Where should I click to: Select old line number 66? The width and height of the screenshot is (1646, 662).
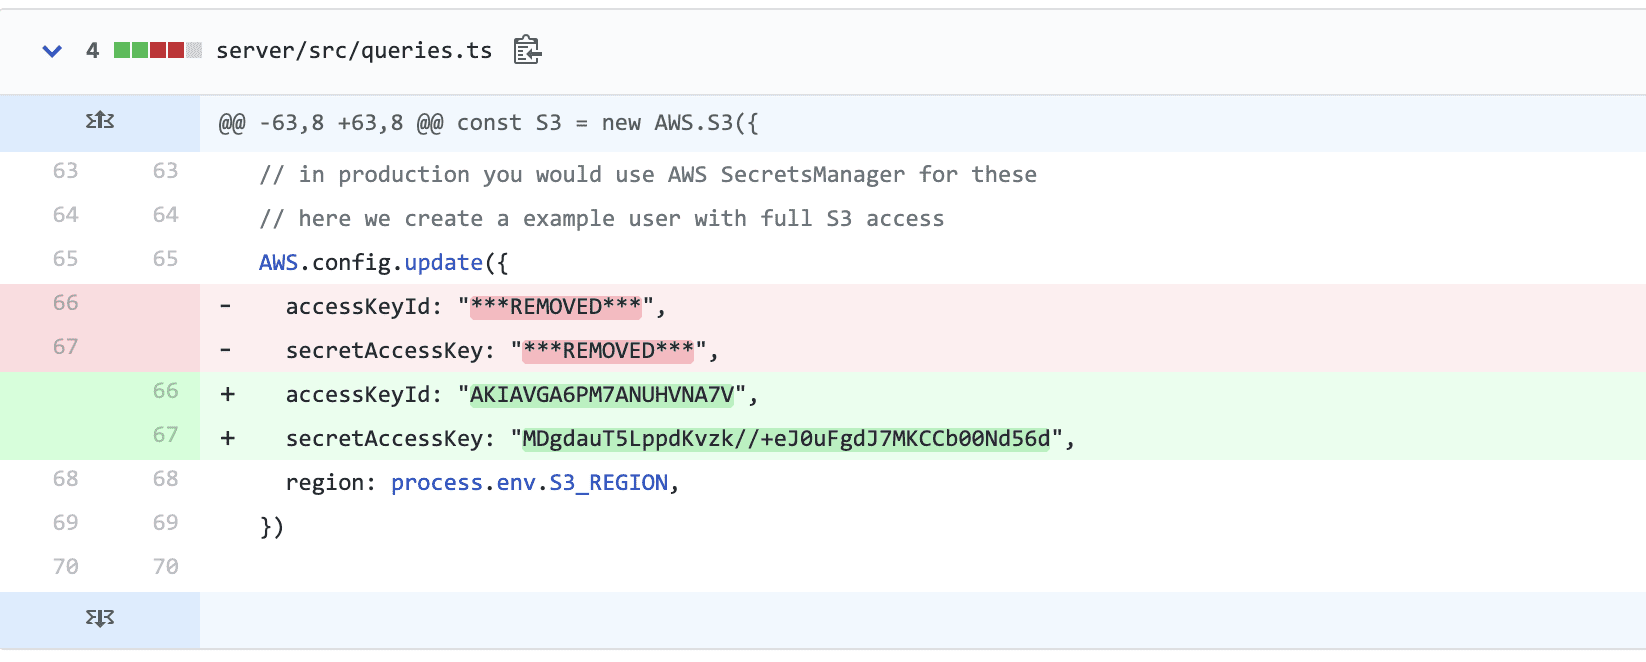[x=66, y=303]
